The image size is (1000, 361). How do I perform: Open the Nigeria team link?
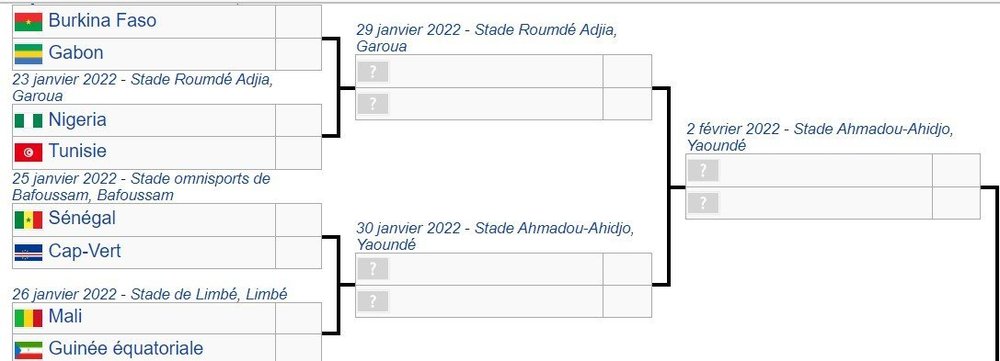coord(77,119)
